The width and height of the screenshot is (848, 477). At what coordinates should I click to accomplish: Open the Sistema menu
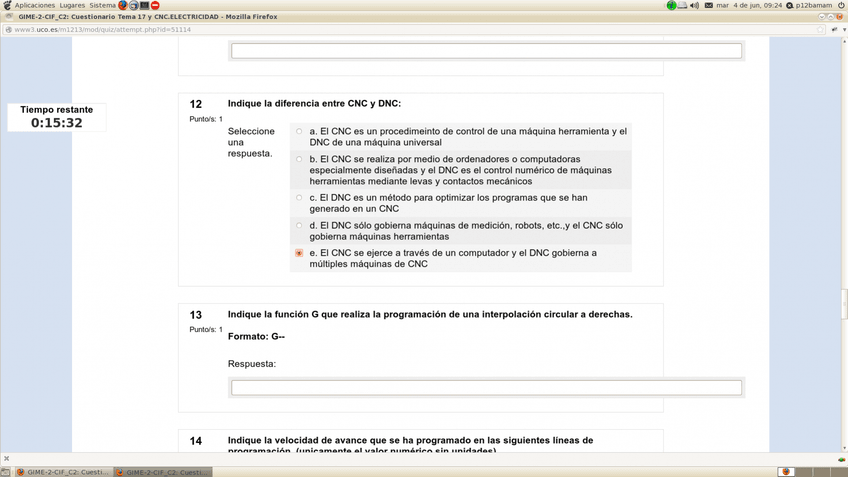click(103, 5)
